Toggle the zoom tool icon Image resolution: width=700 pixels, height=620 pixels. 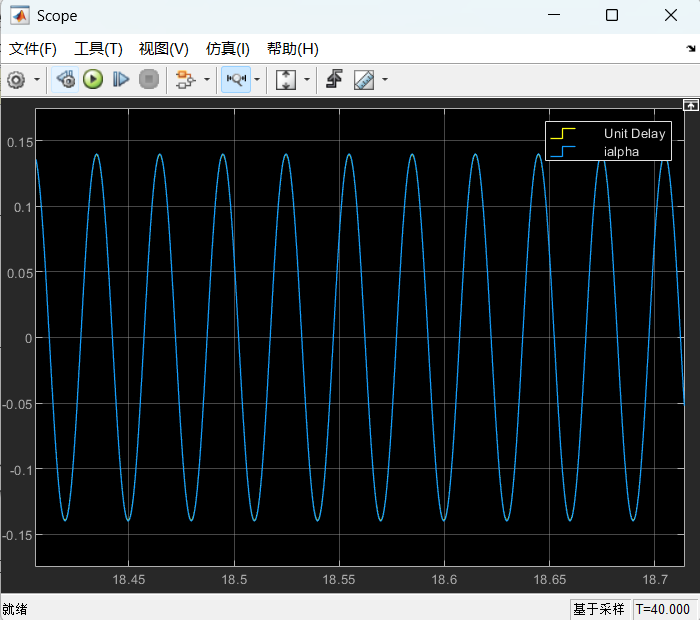pyautogui.click(x=236, y=79)
